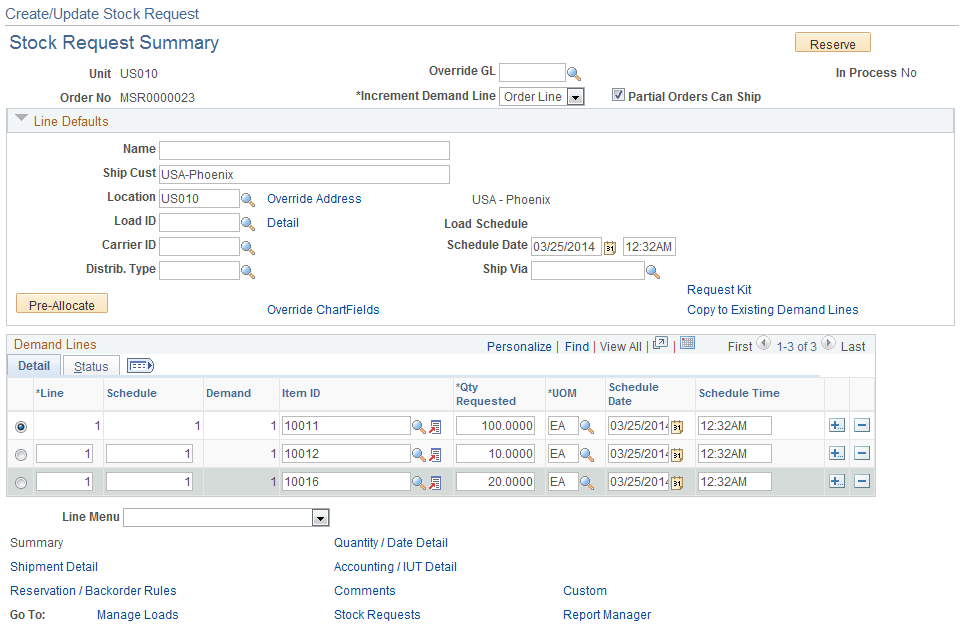Open the Item ID 10011 lookup

[416, 425]
